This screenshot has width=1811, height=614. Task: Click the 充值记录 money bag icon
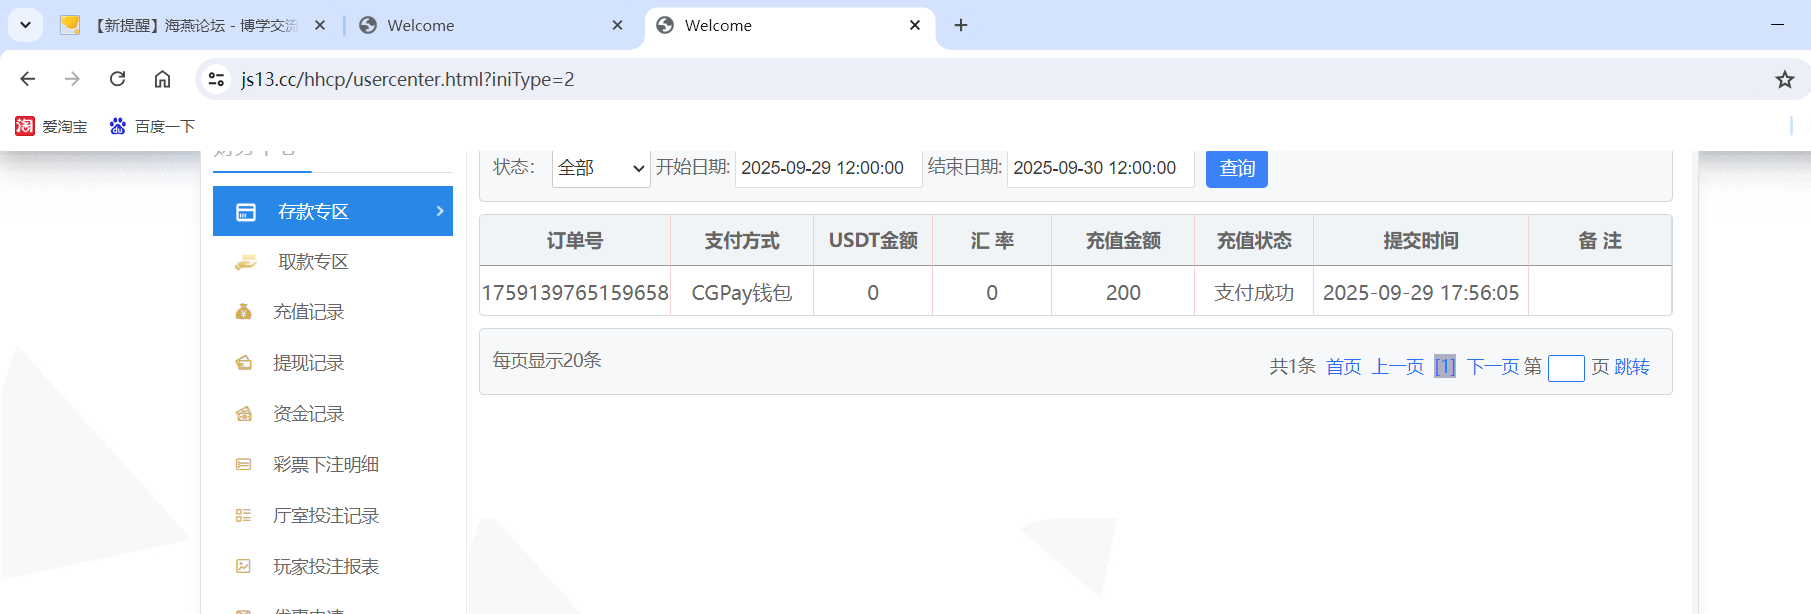[x=243, y=312]
